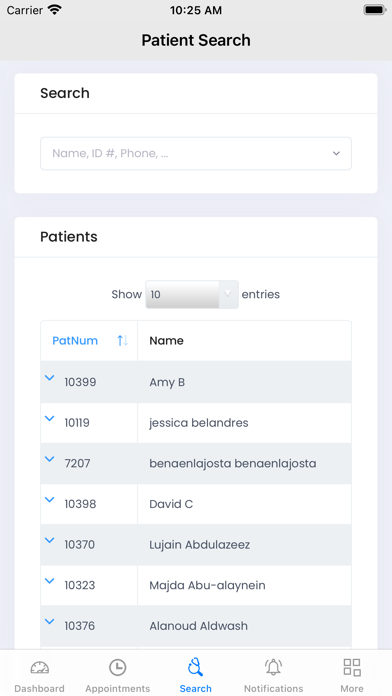Image resolution: width=392 pixels, height=696 pixels.
Task: Expand row for patient 10399
Action: click(50, 378)
